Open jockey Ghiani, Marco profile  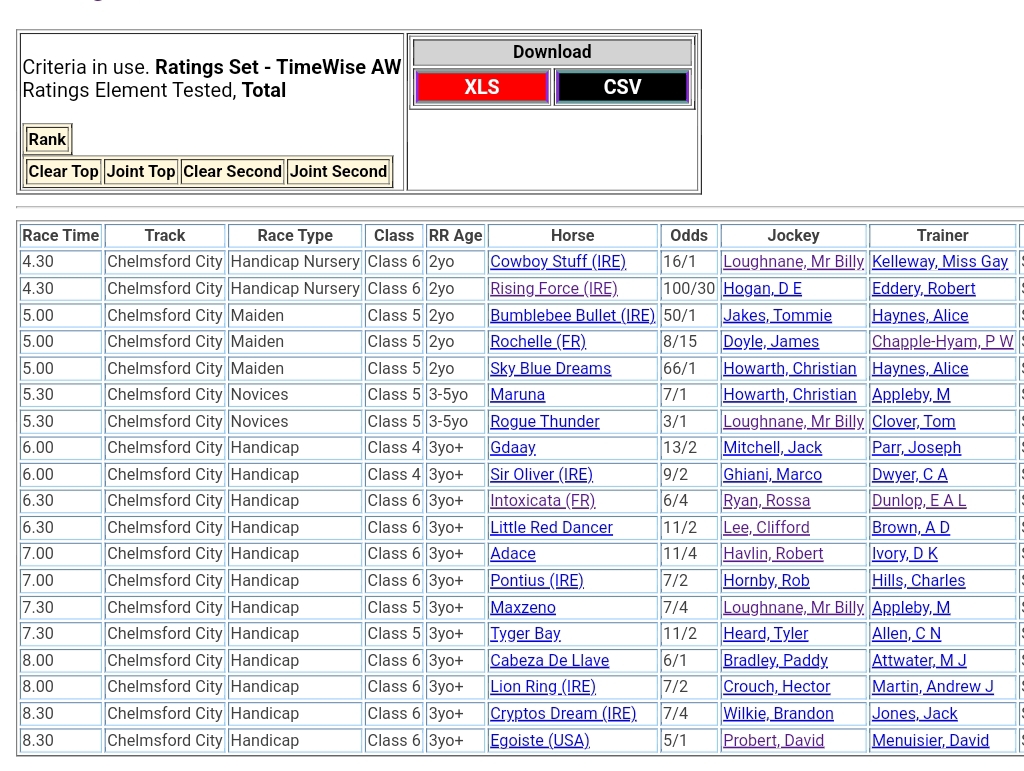772,475
